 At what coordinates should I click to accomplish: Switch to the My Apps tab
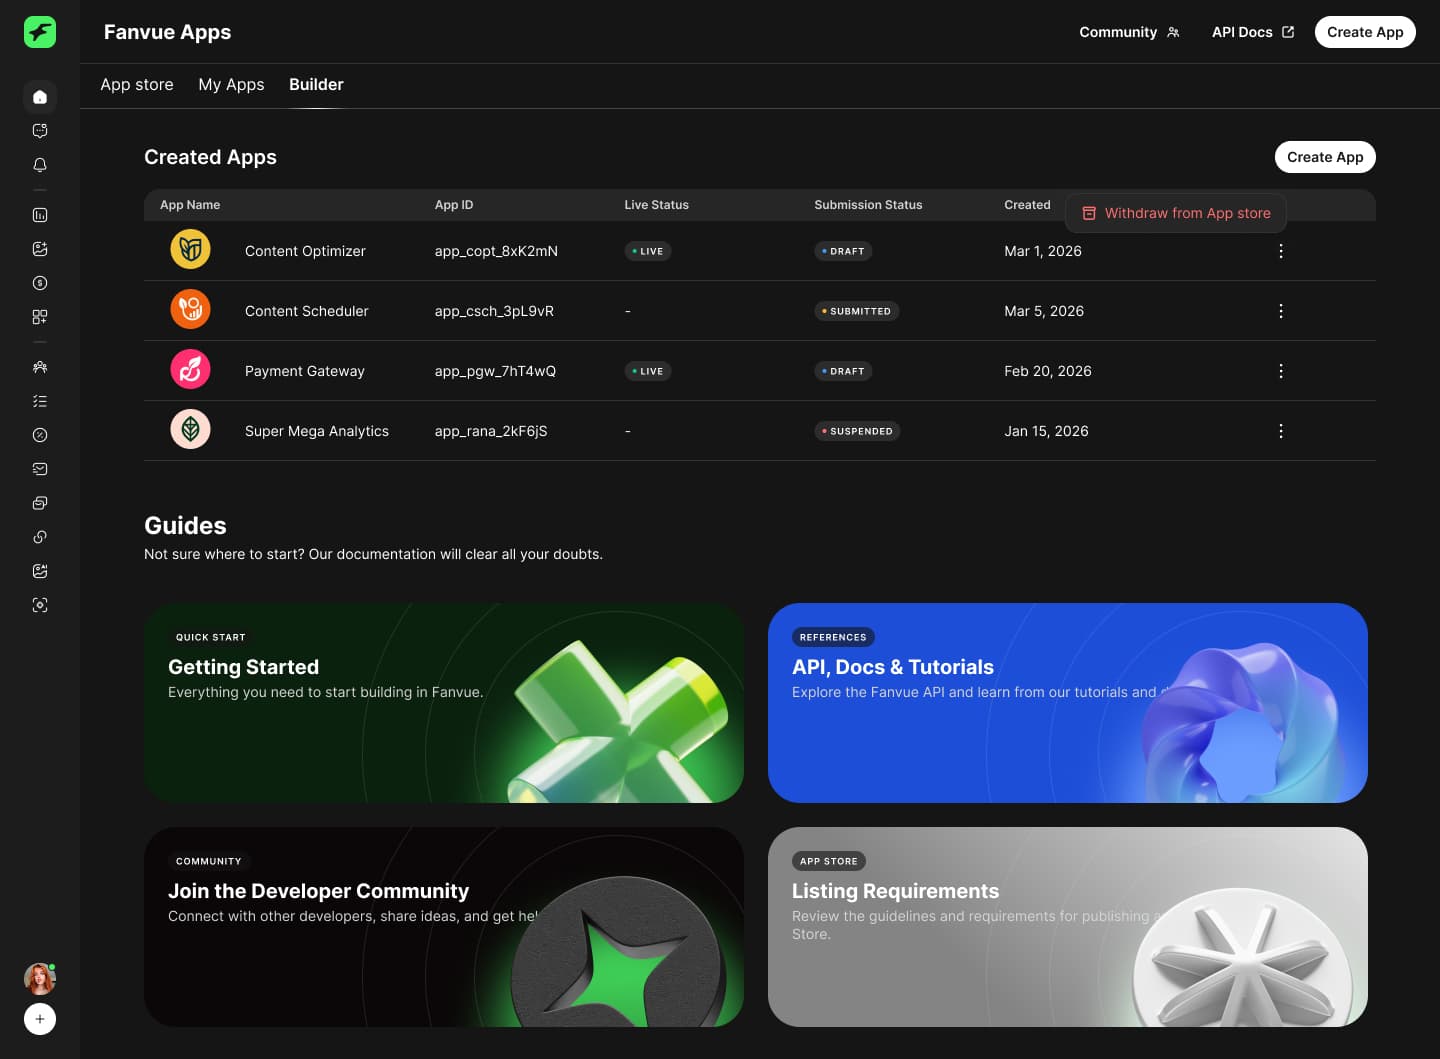coord(231,85)
